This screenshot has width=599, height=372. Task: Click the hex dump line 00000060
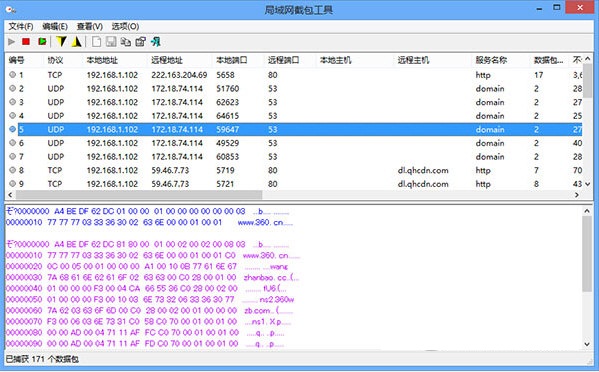click(x=149, y=310)
